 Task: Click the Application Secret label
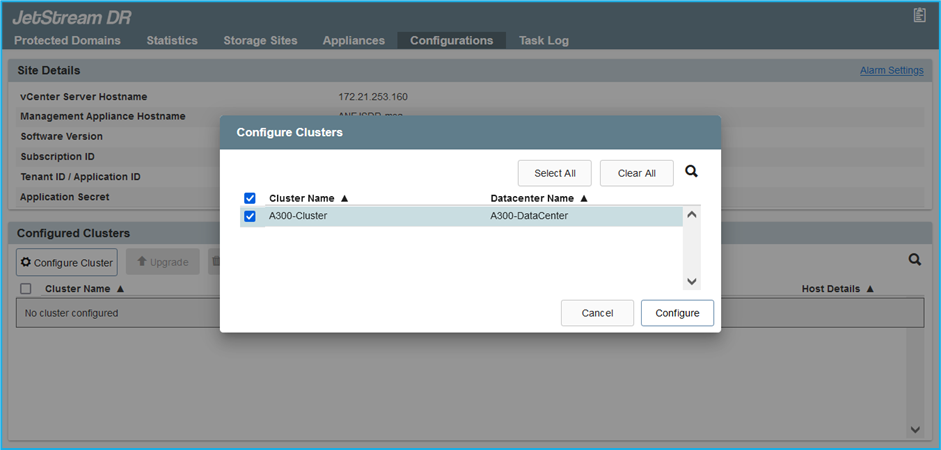[65, 197]
